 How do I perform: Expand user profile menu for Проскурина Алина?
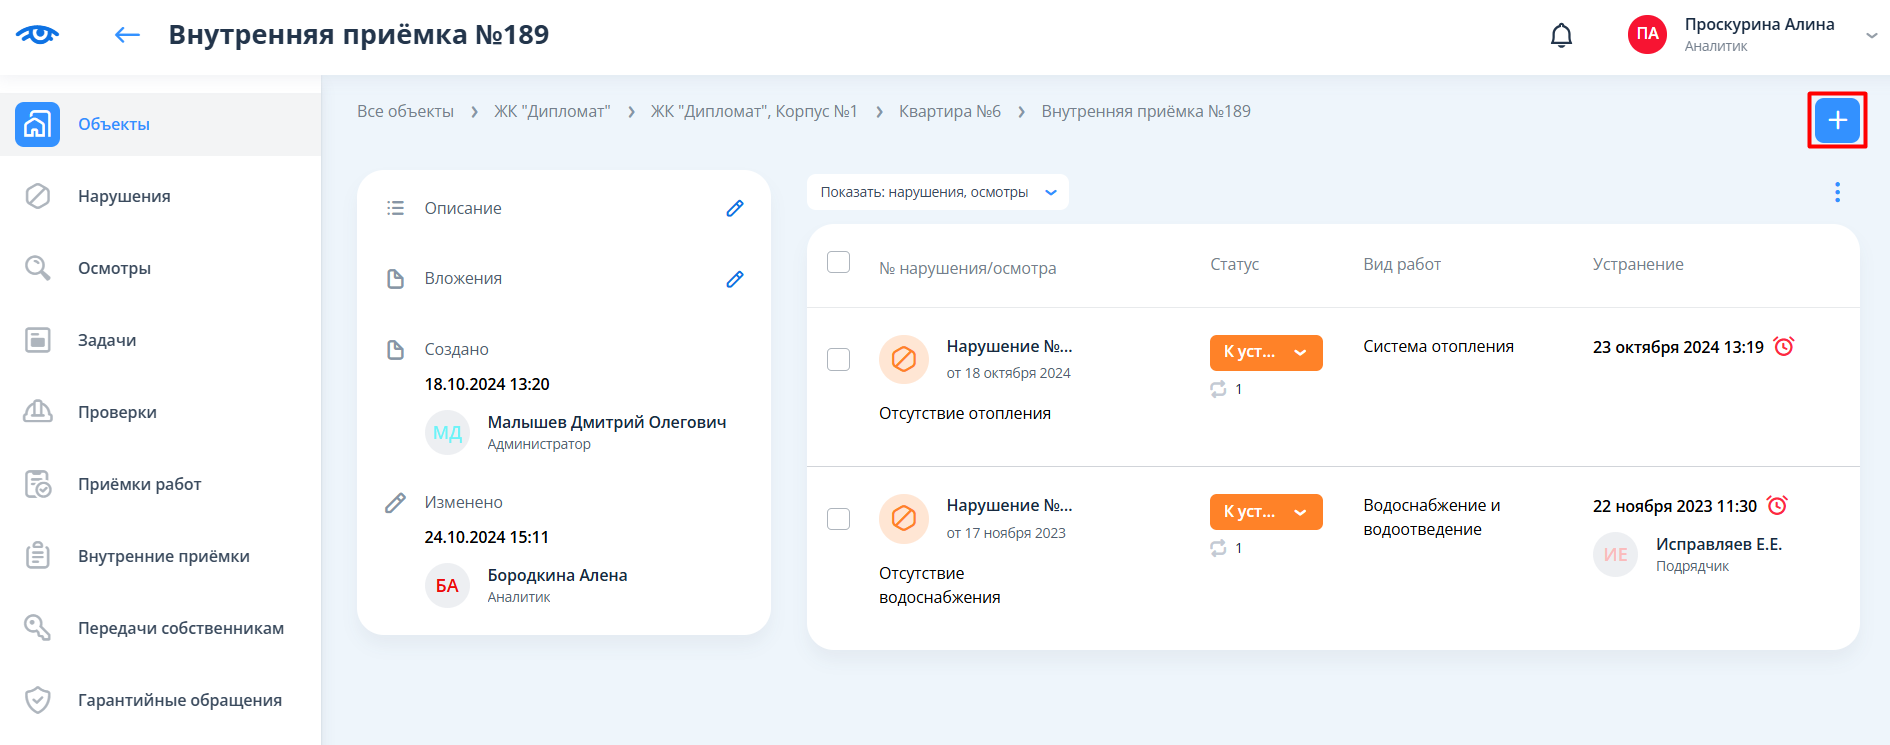point(1871,35)
